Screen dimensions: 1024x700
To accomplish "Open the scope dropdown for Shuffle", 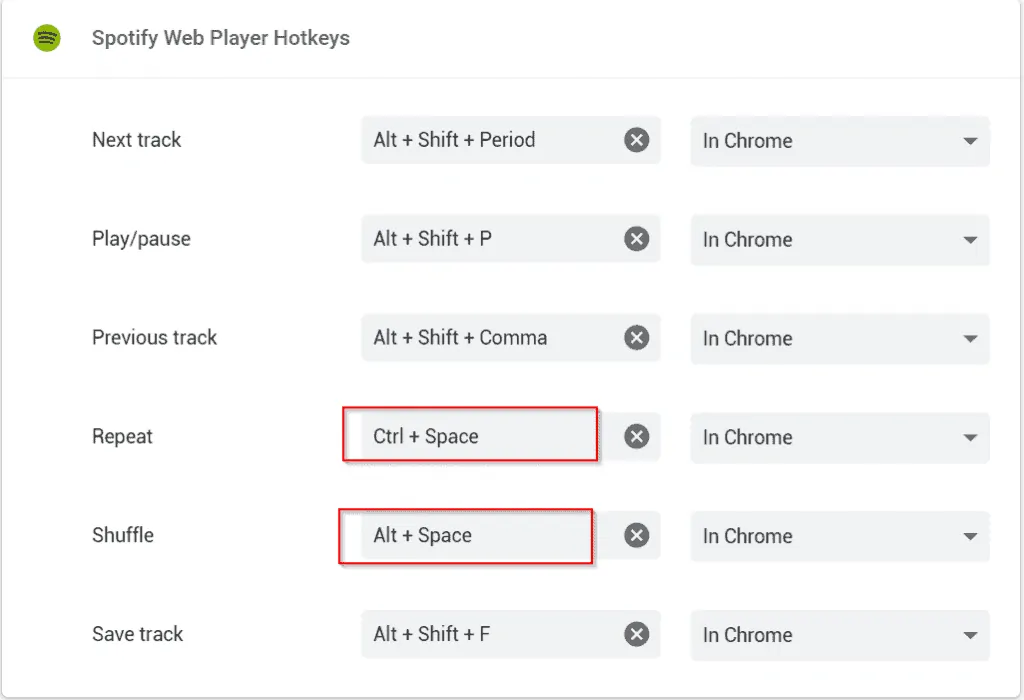I will point(840,537).
